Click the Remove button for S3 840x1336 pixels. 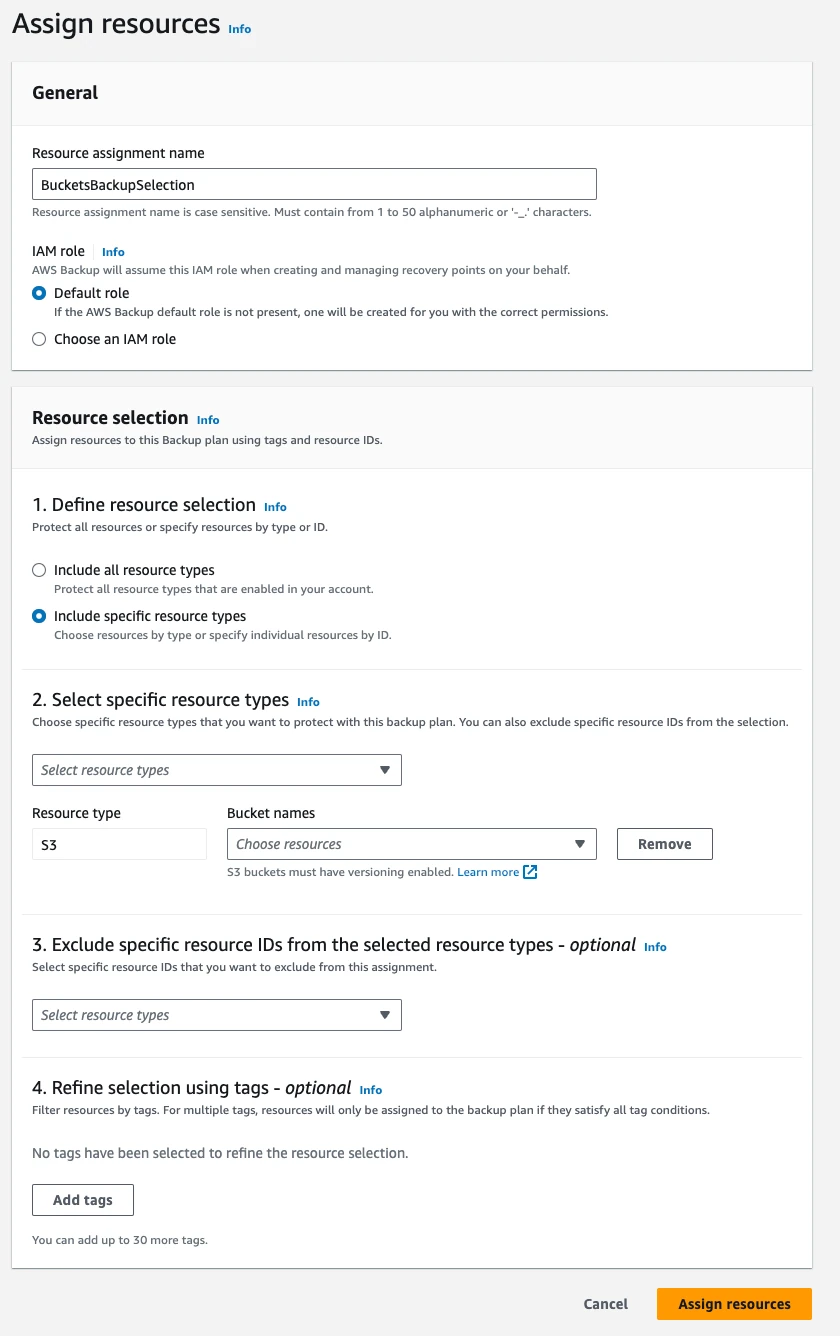click(664, 844)
